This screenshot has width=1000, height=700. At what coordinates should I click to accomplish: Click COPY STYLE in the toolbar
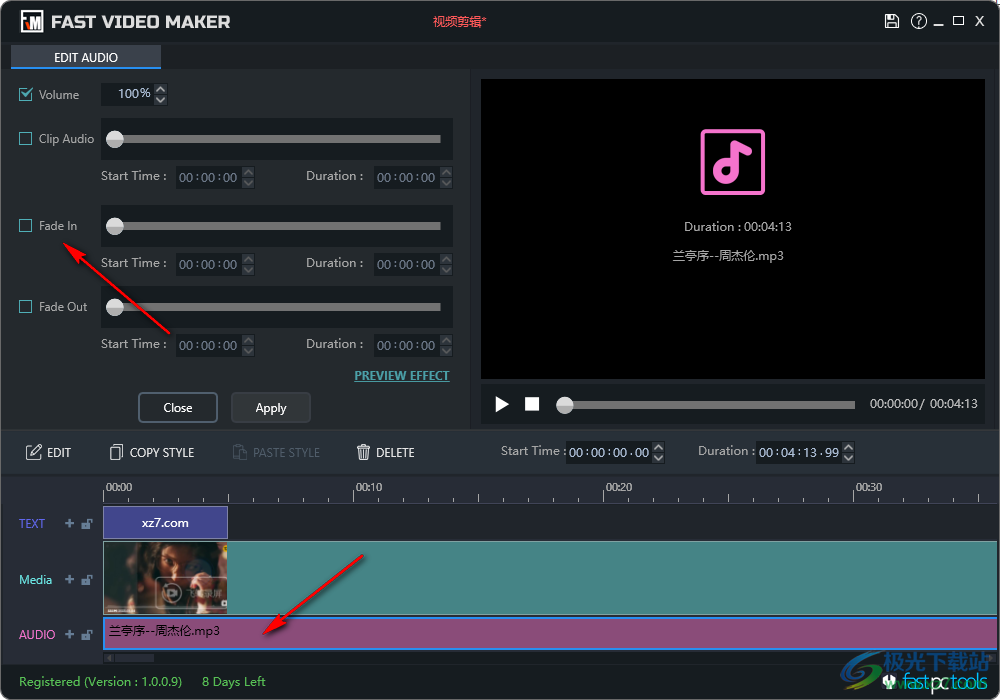152,453
